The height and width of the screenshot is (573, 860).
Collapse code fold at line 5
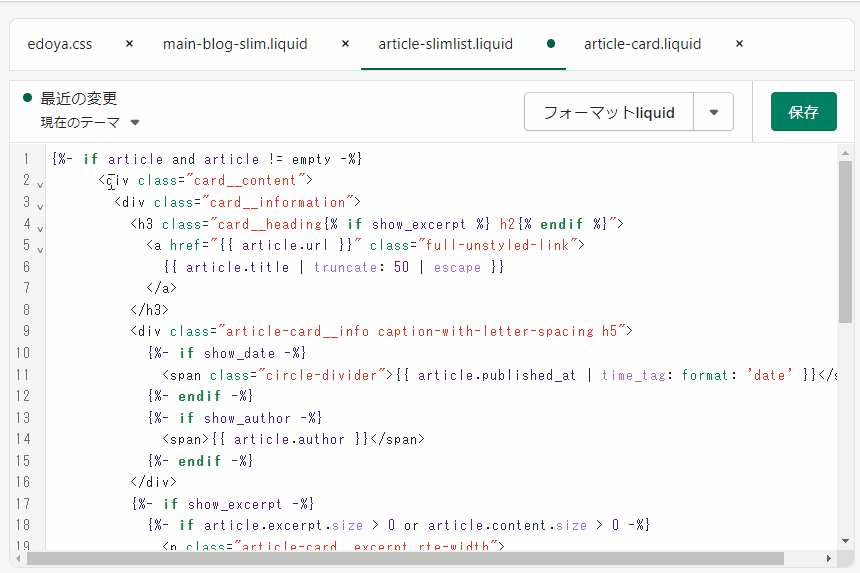pyautogui.click(x=40, y=250)
